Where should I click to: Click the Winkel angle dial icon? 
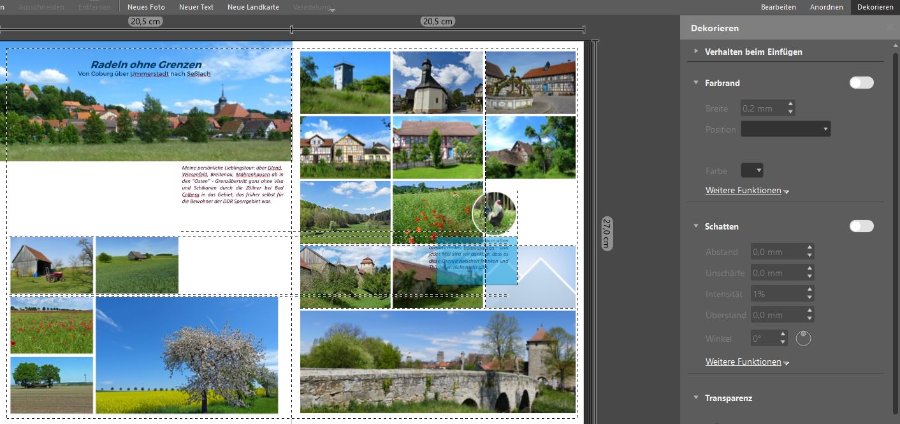click(x=803, y=338)
